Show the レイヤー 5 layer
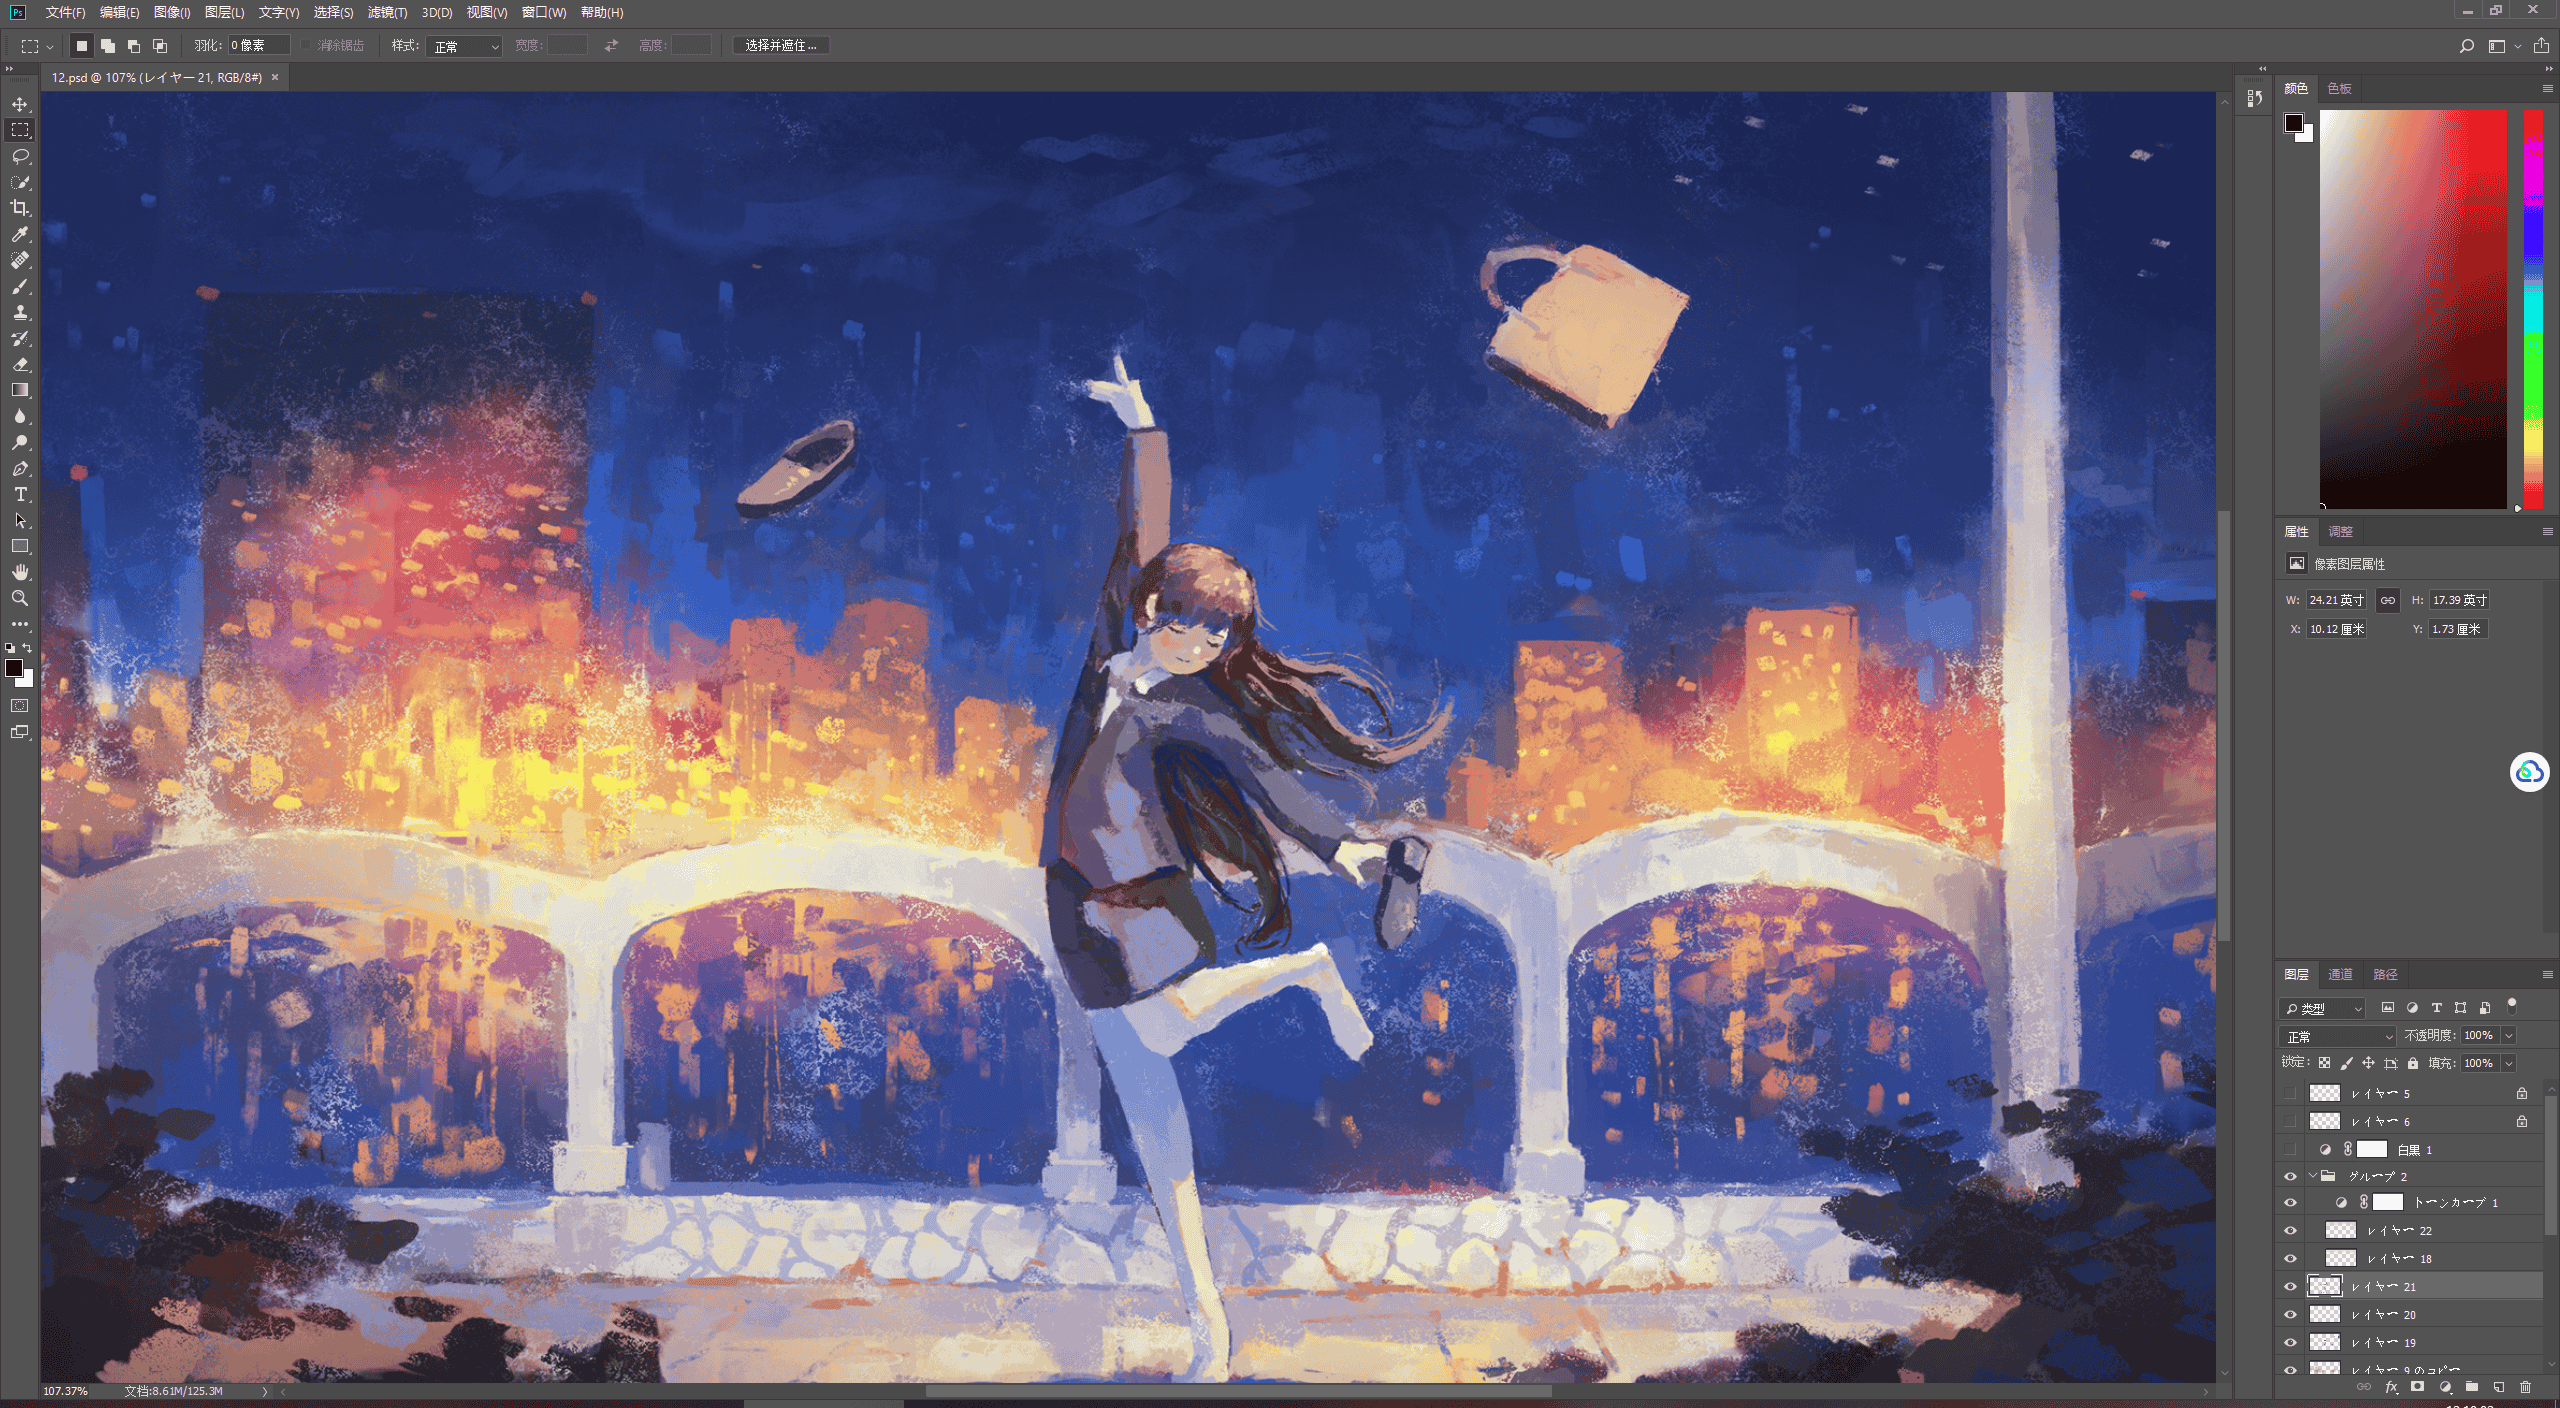The width and height of the screenshot is (2560, 1408). coord(2290,1093)
